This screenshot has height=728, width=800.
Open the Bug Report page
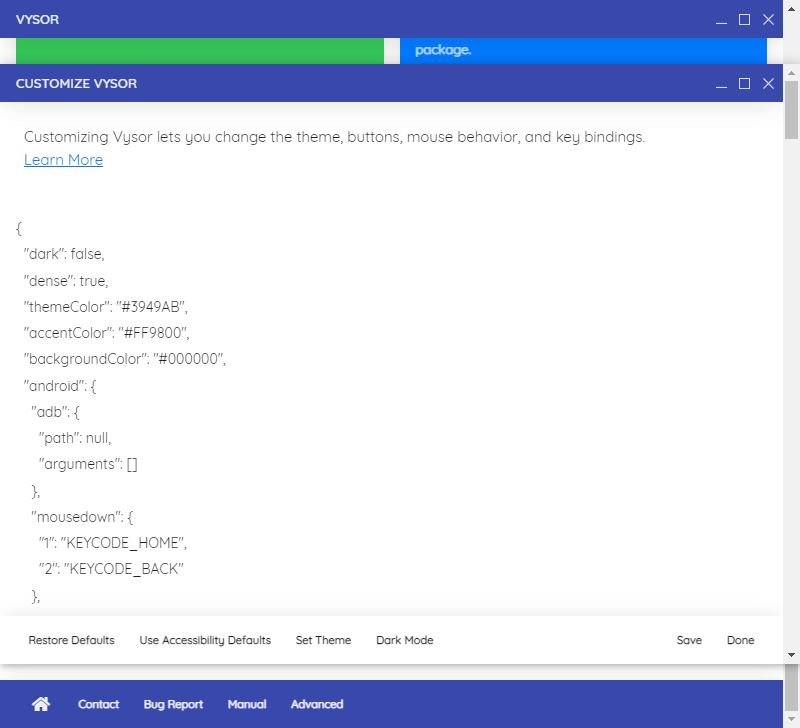tap(173, 704)
